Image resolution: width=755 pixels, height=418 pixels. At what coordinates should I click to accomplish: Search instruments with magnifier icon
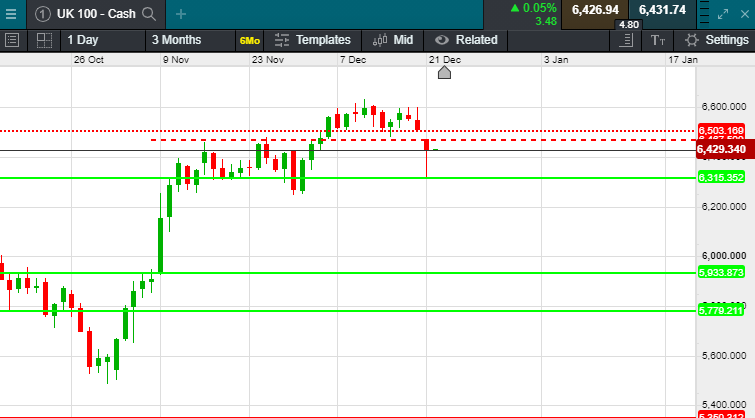[x=149, y=14]
